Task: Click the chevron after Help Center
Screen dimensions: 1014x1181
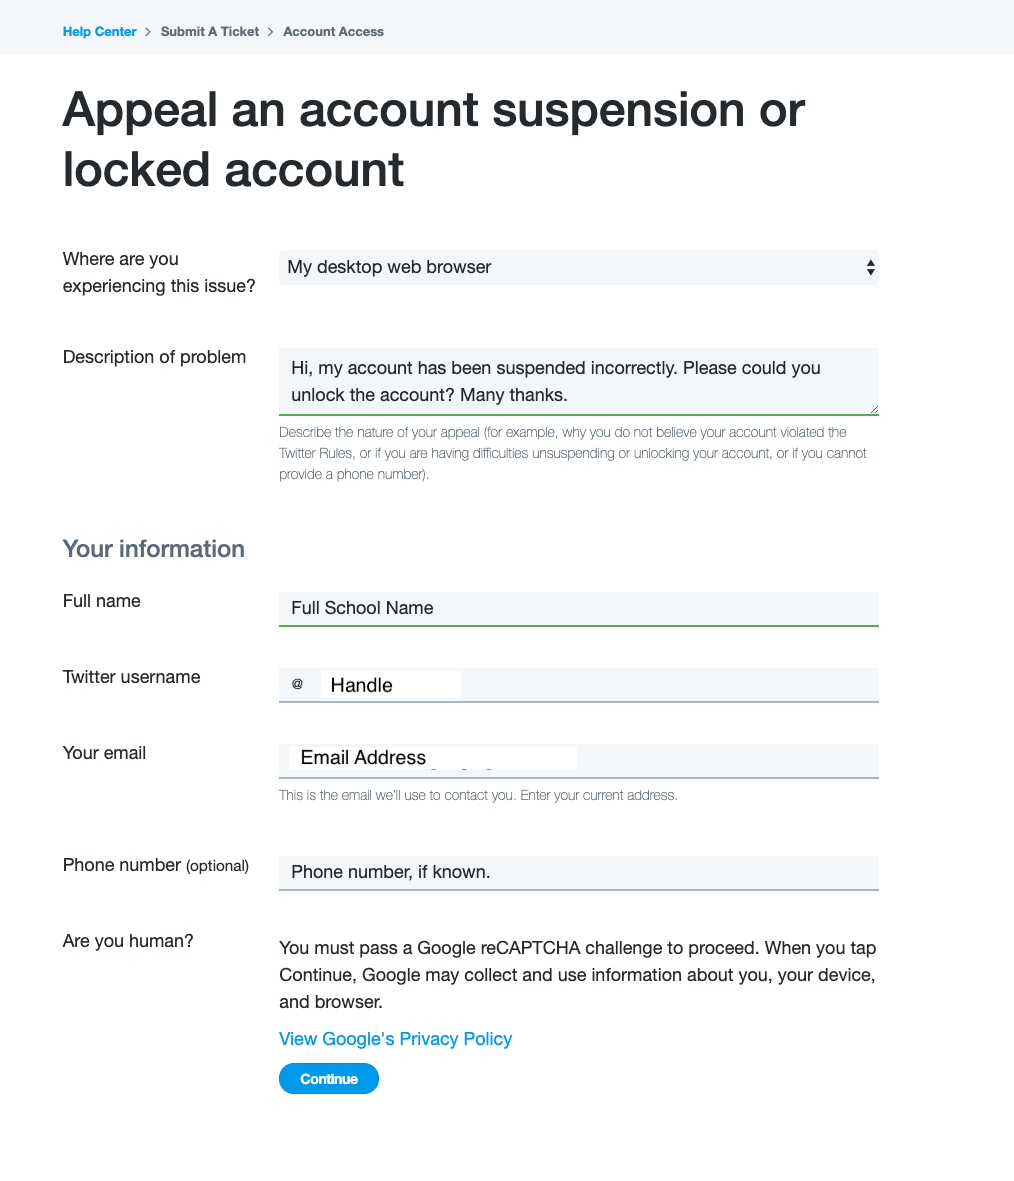Action: [x=148, y=32]
